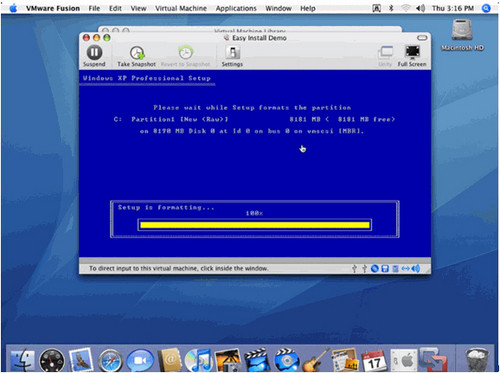Open the Wi-Fi status menu
This screenshot has height=373, width=500.
[406, 8]
